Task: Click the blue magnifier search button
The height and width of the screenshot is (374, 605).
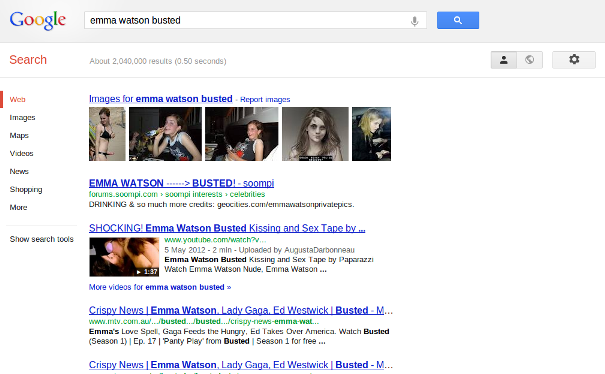Action: tap(458, 20)
